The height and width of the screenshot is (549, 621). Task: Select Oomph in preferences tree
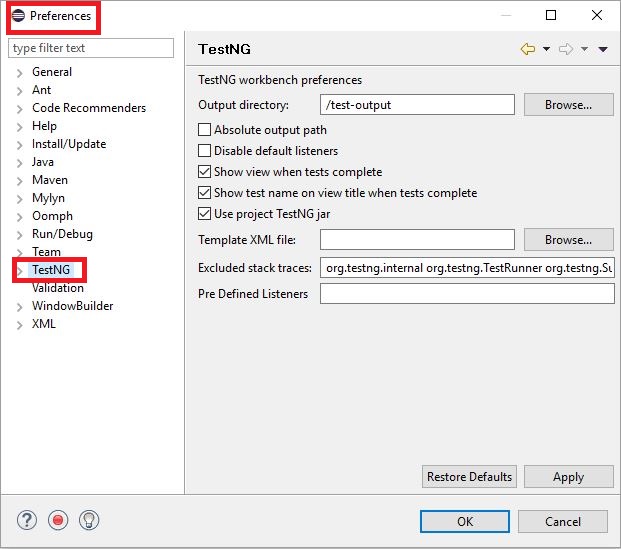point(53,216)
